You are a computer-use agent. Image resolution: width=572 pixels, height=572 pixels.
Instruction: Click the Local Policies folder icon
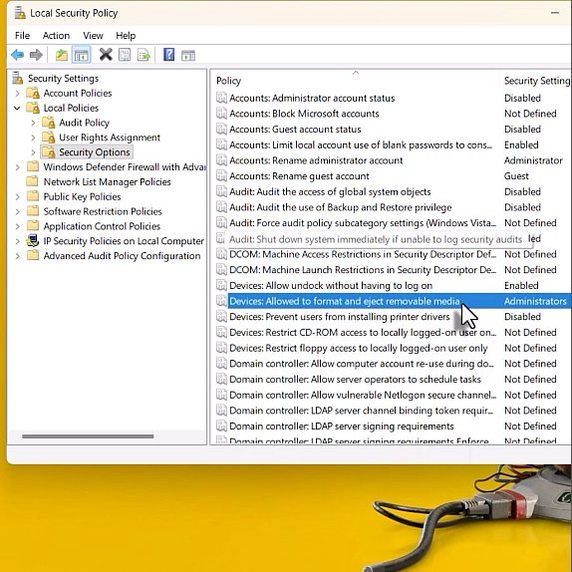pyautogui.click(x=33, y=108)
